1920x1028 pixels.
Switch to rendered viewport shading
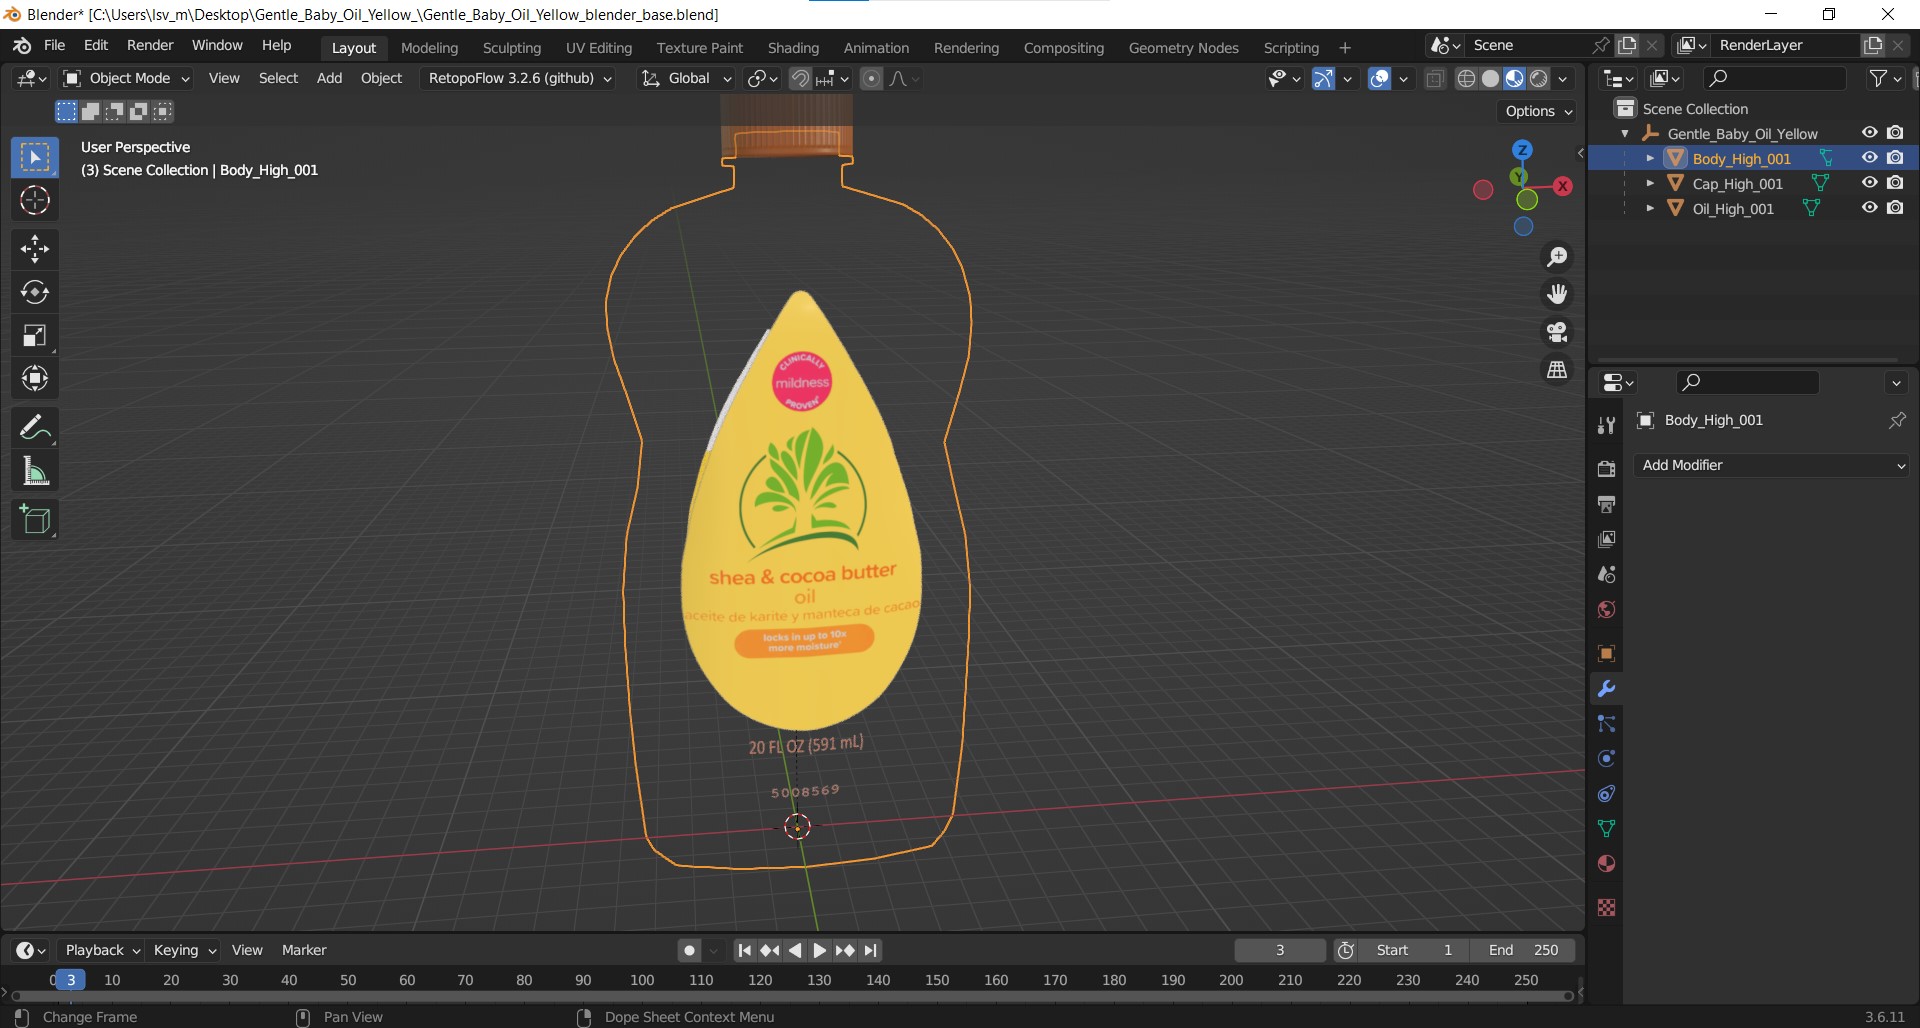1539,79
